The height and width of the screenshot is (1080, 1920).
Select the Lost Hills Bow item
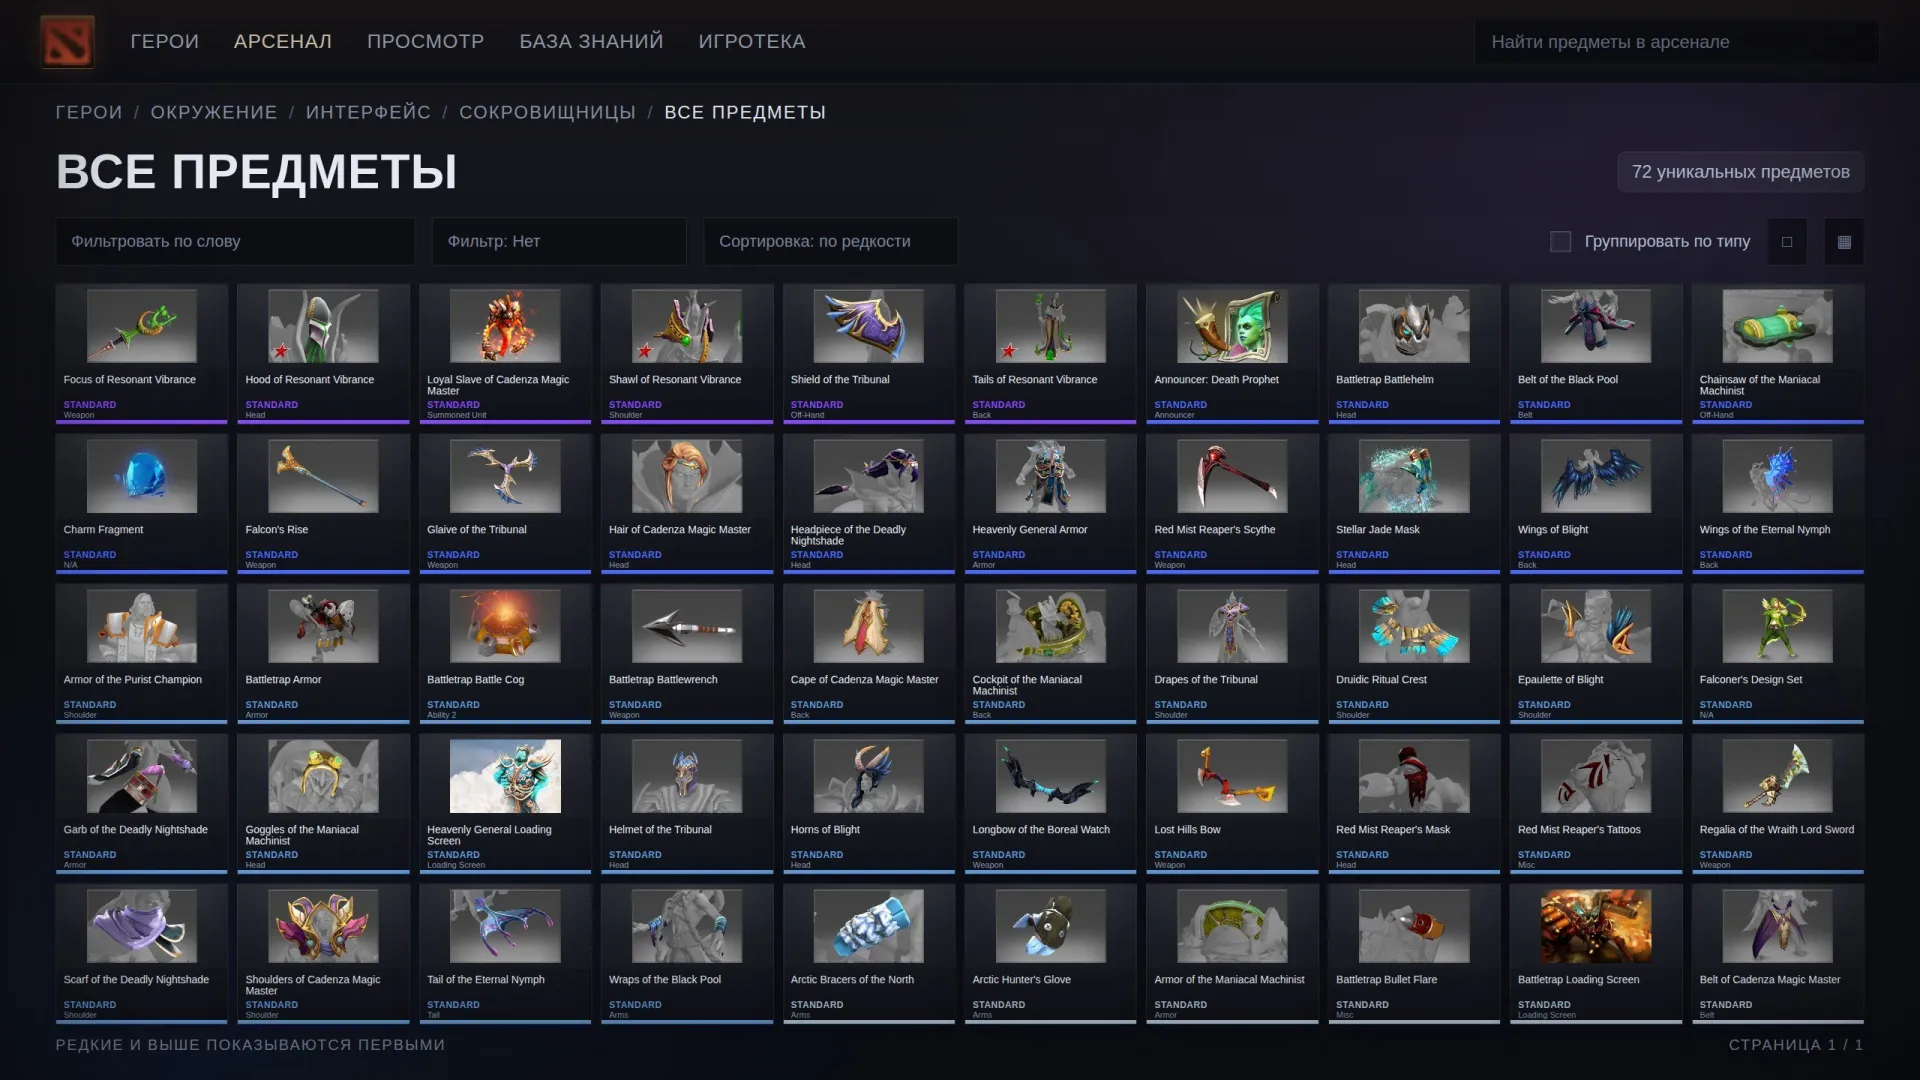click(x=1232, y=804)
